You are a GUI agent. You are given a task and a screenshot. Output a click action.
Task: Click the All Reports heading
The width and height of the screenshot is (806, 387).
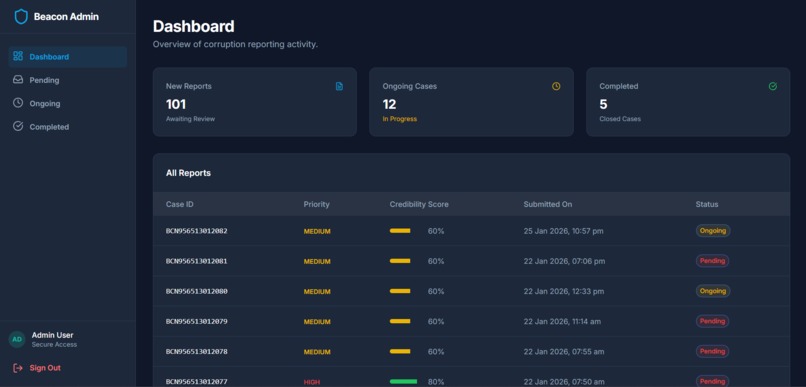click(x=188, y=173)
